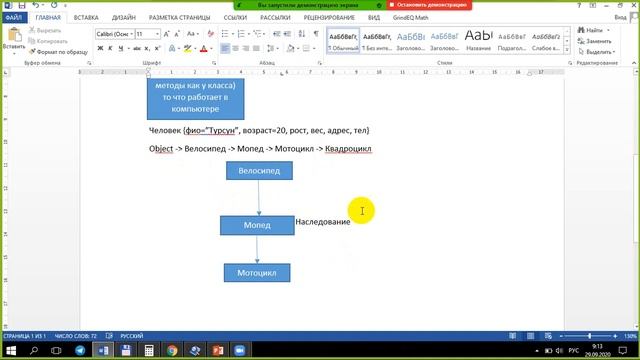Adjust the zoom slider in status bar
Viewport: 640px width, 360px height.
tap(589, 336)
